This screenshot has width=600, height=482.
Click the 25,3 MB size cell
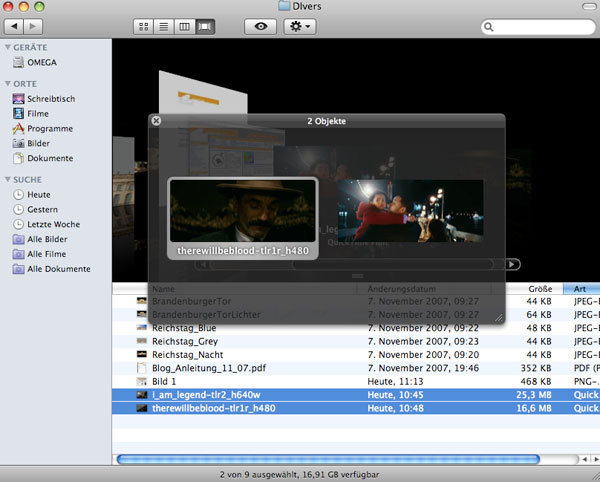pos(534,395)
